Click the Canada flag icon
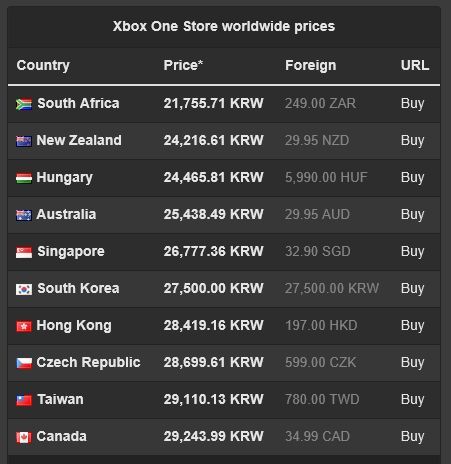 [x=24, y=437]
